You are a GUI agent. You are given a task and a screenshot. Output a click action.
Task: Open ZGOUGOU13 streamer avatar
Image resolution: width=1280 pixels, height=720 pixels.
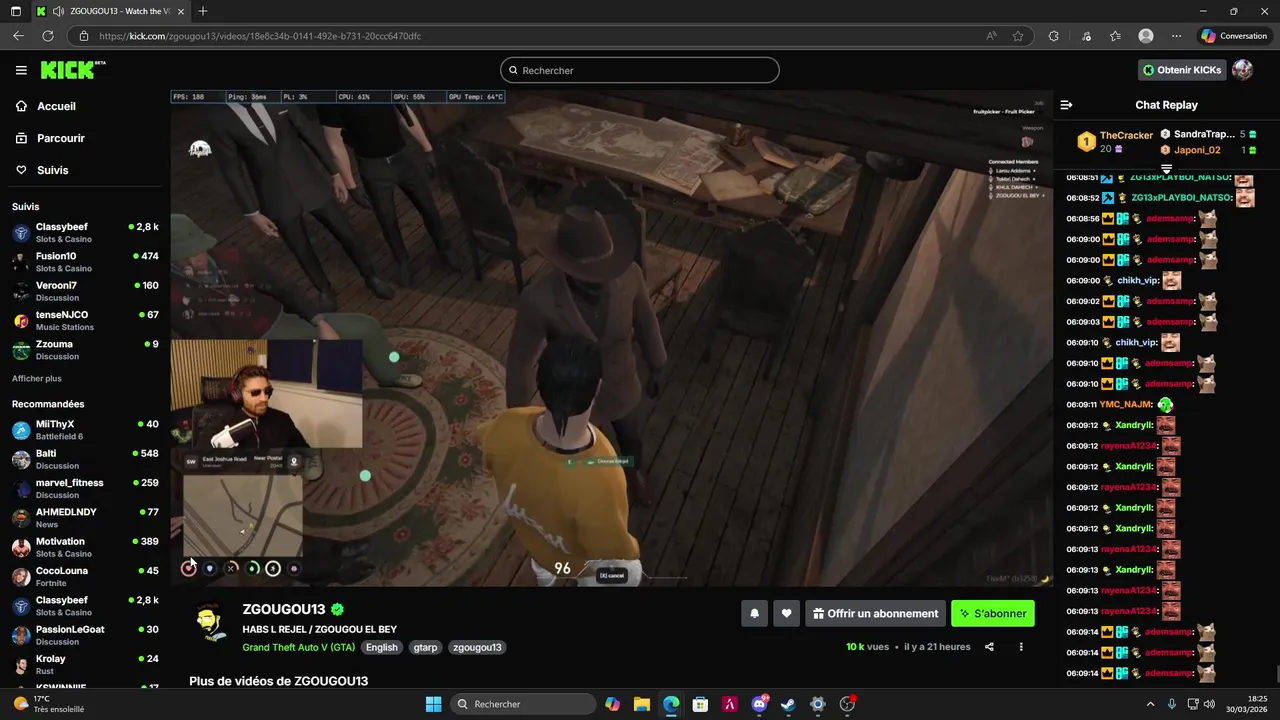click(x=210, y=622)
